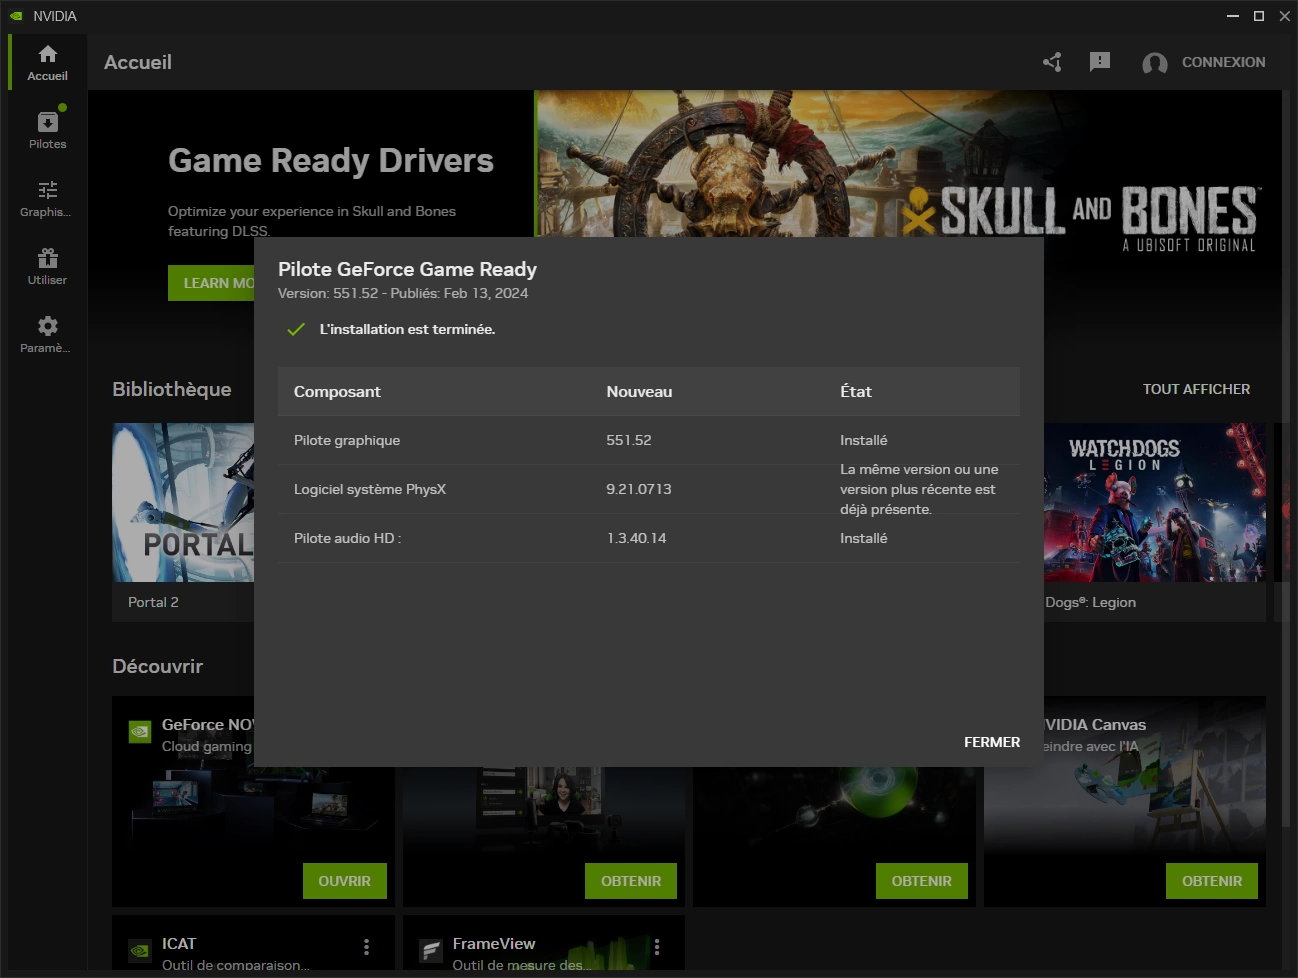Maximize the NVIDIA app window
The height and width of the screenshot is (978, 1298).
pos(1259,16)
